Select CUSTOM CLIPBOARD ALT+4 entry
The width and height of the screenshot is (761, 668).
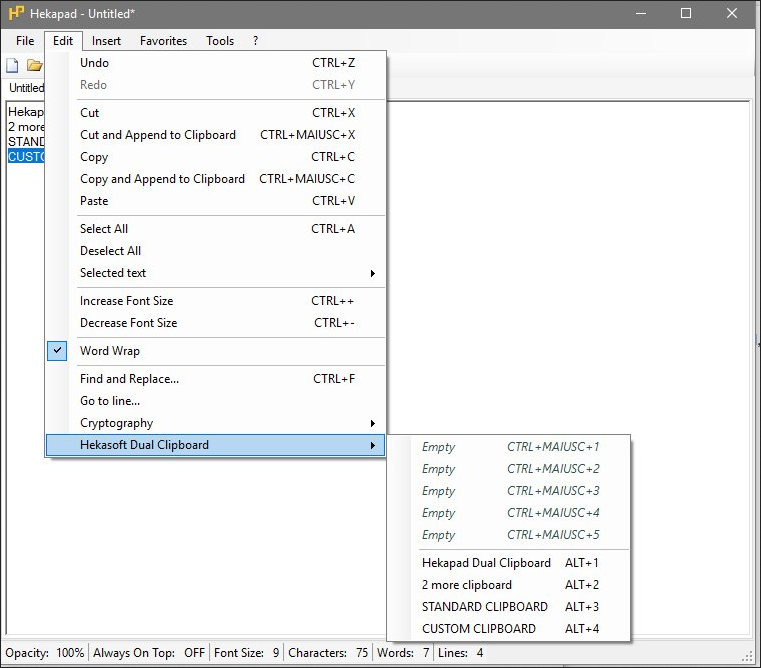pos(509,629)
